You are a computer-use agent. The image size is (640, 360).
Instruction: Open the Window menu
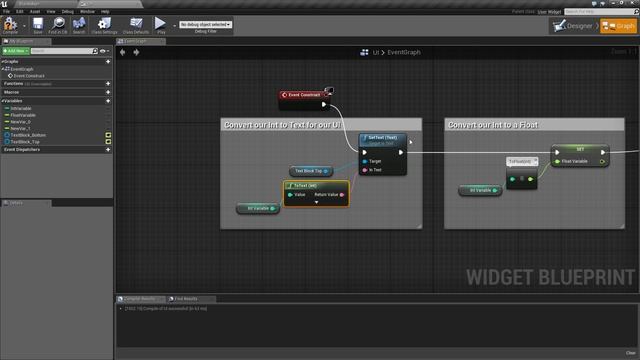87,12
